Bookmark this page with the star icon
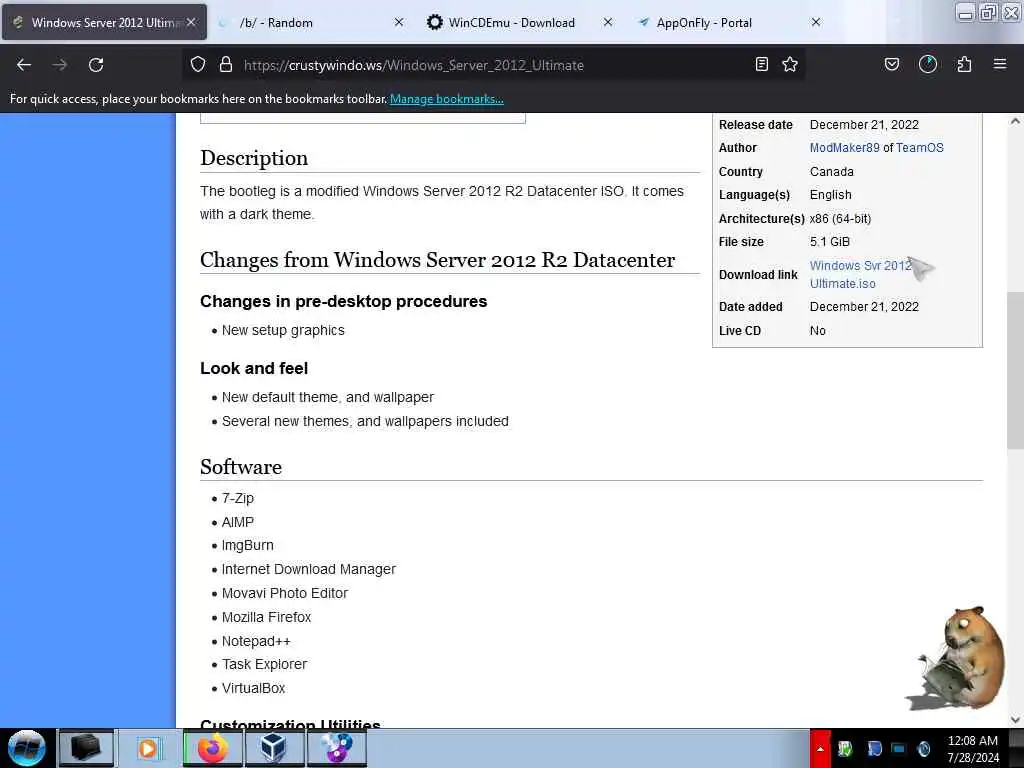 (790, 64)
